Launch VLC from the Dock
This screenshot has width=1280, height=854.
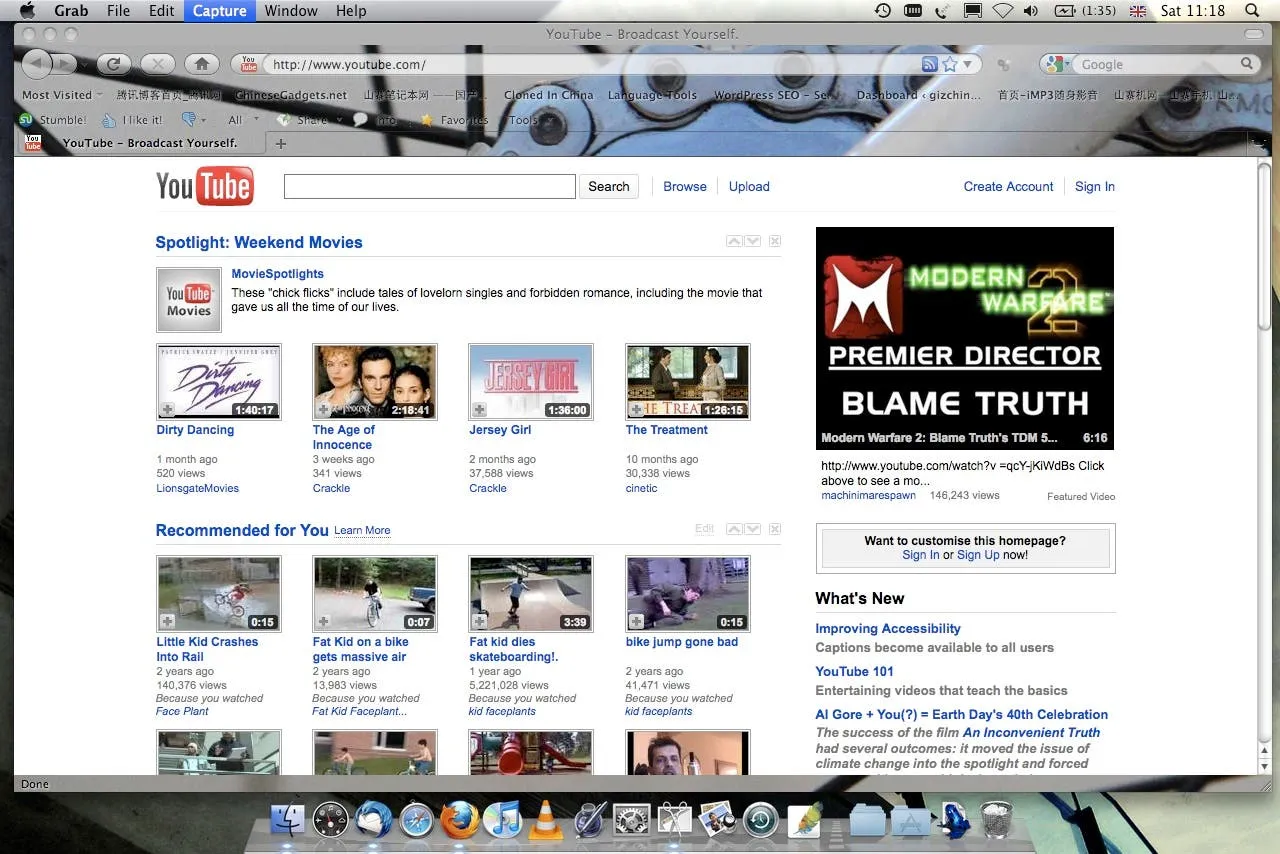click(x=547, y=819)
